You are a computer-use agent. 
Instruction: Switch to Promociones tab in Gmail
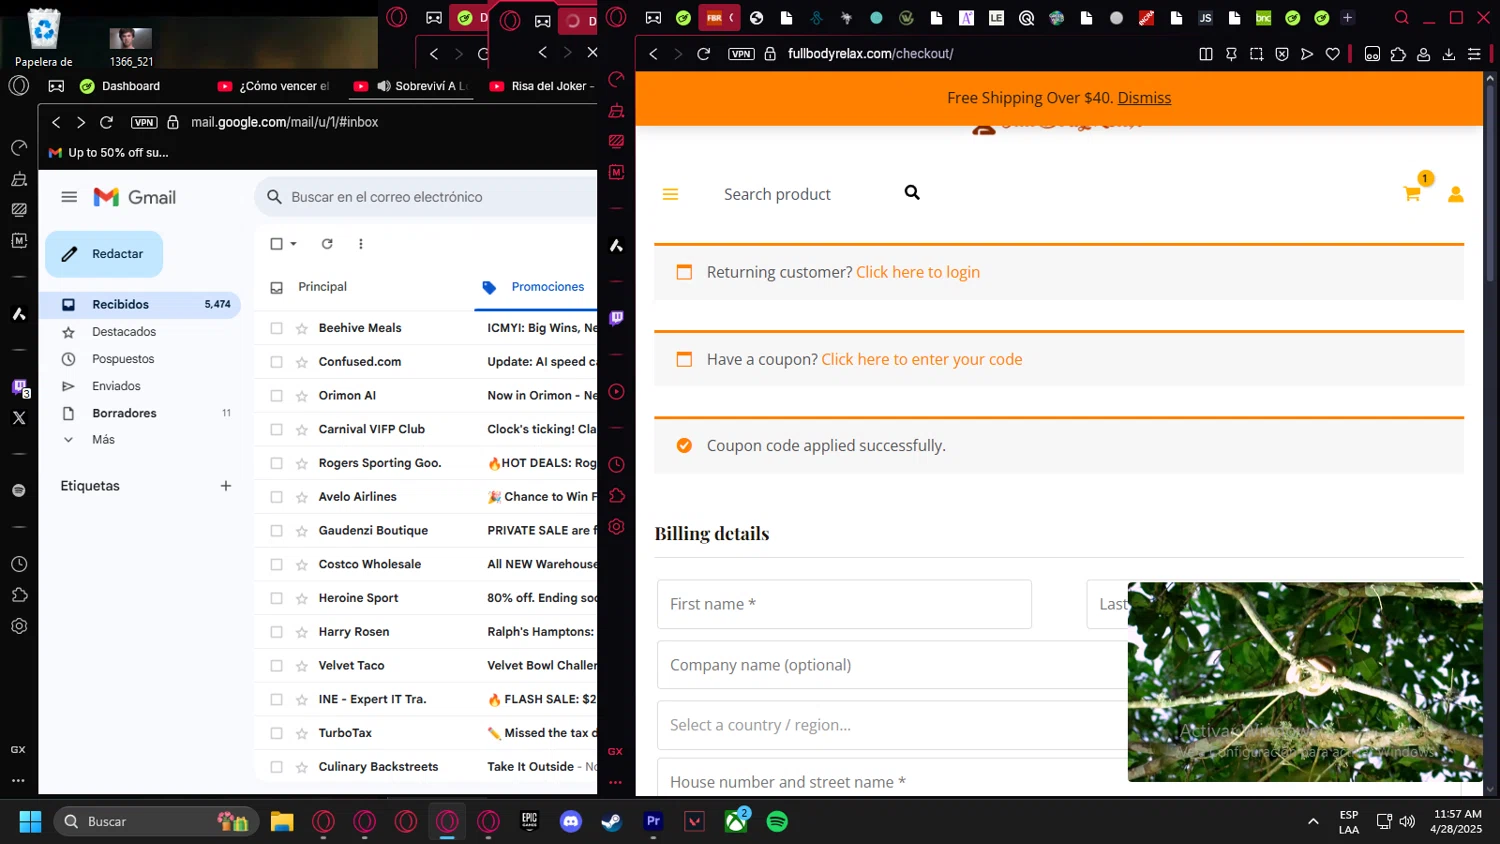(533, 287)
